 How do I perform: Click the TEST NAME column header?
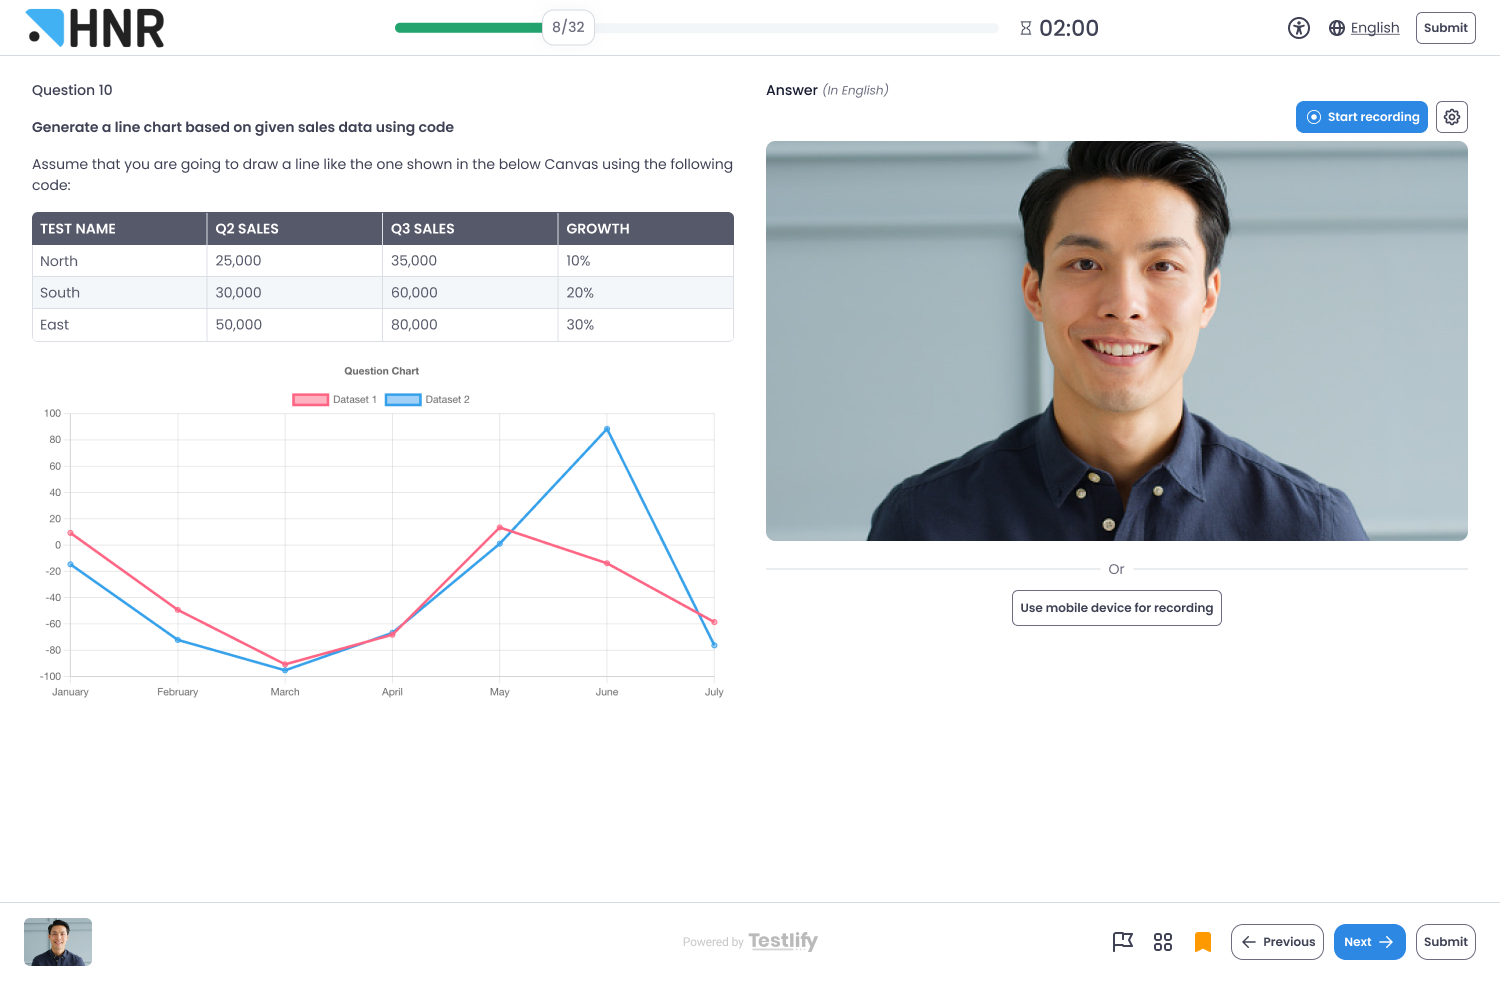[119, 229]
